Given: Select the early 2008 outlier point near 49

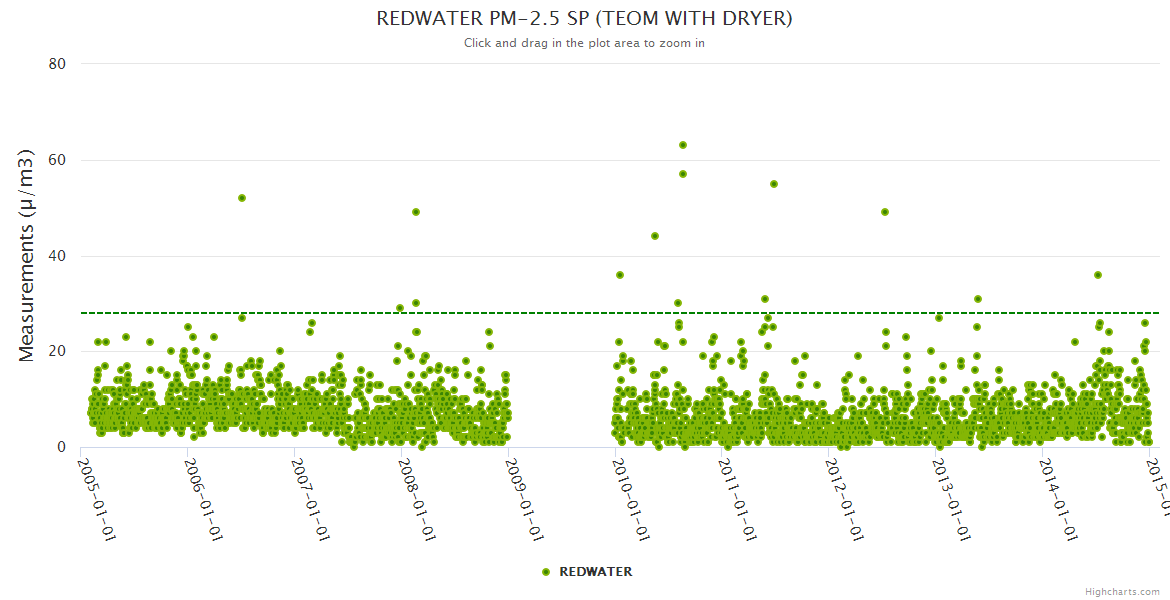Looking at the screenshot, I should [x=416, y=212].
